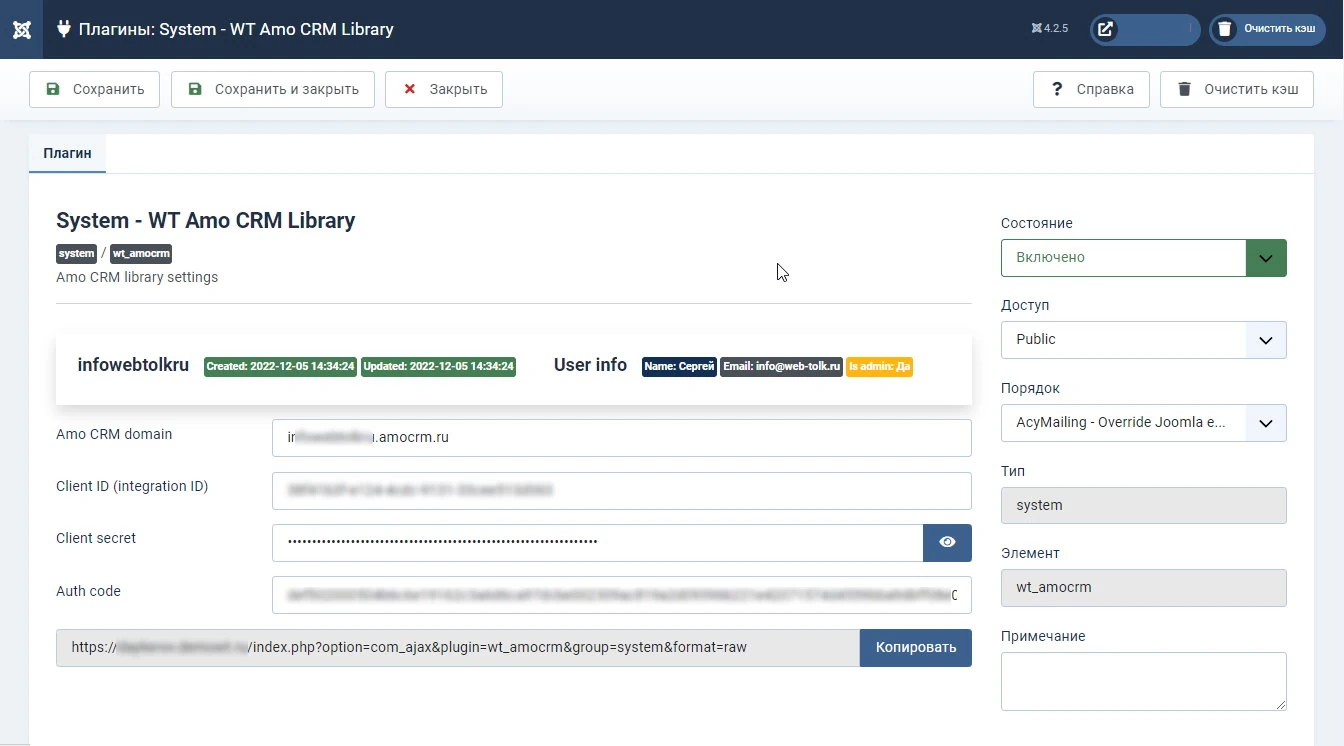Viewport: 1344px width, 746px height.
Task: Click the Client secret password field
Action: pos(597,542)
